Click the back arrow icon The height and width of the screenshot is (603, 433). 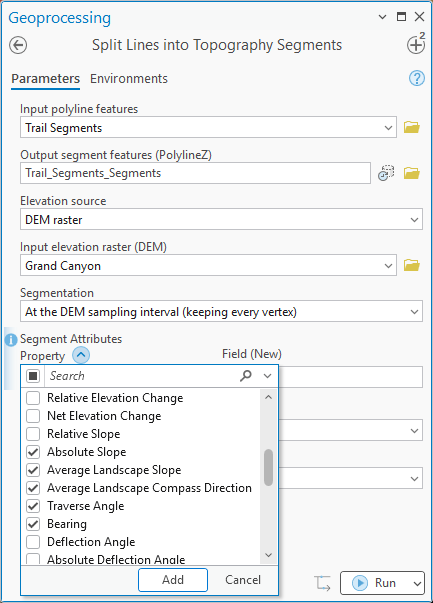click(x=18, y=45)
